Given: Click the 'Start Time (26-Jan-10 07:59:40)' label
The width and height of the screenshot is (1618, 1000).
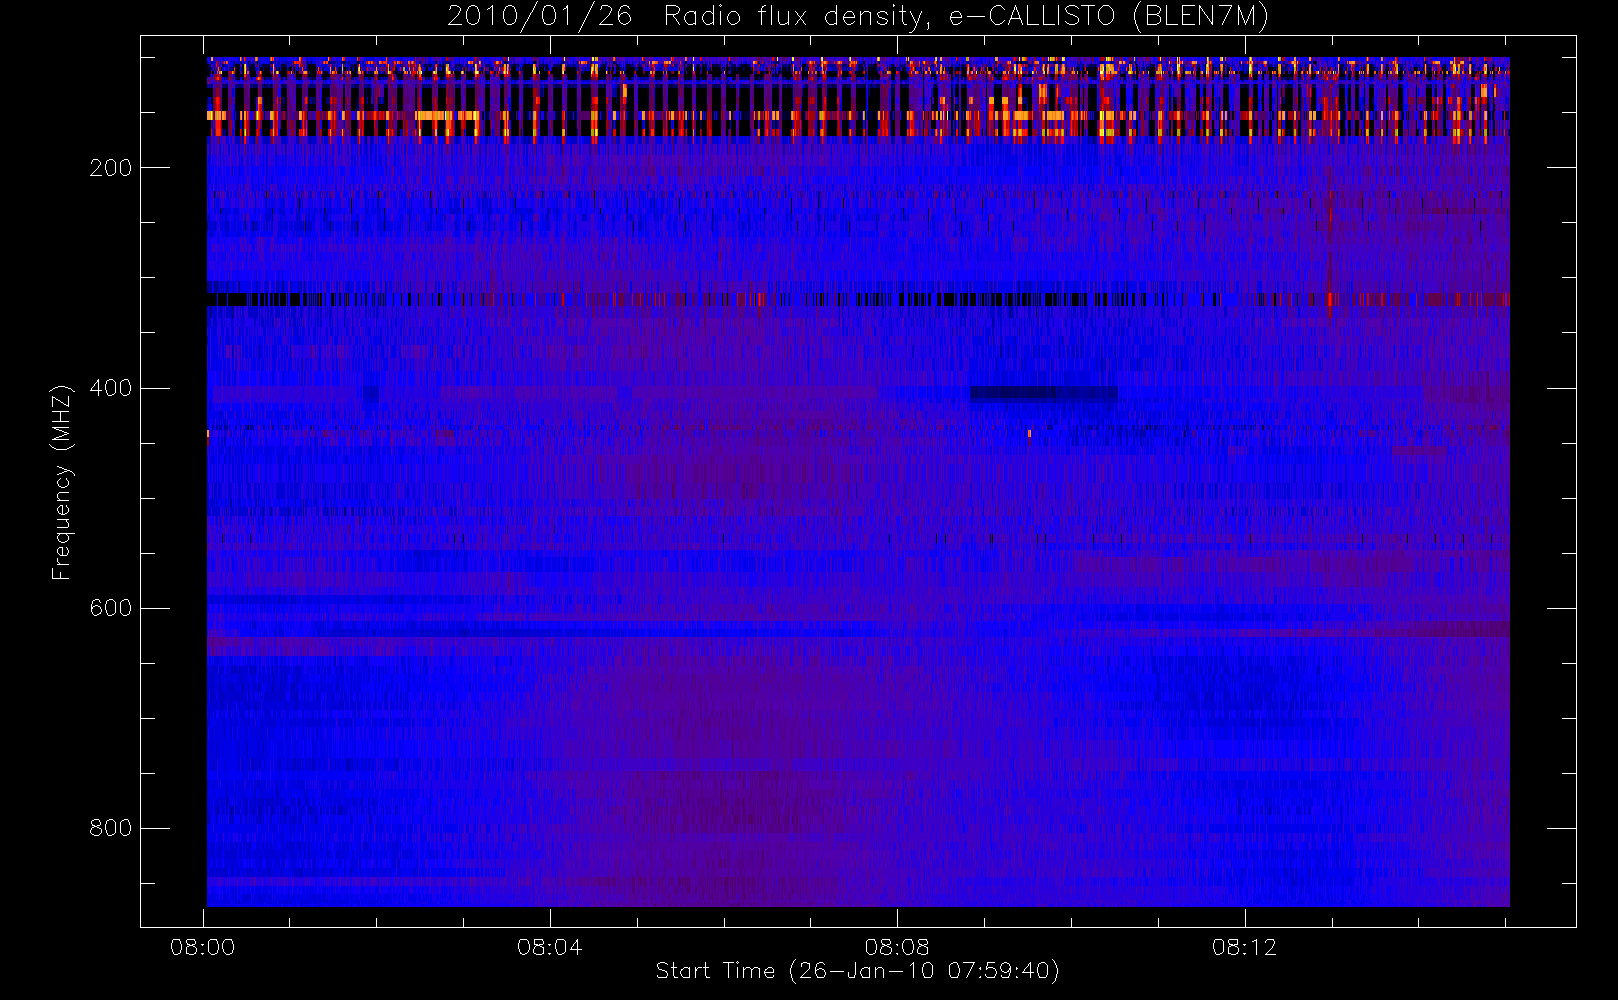Looking at the screenshot, I should pyautogui.click(x=858, y=971).
